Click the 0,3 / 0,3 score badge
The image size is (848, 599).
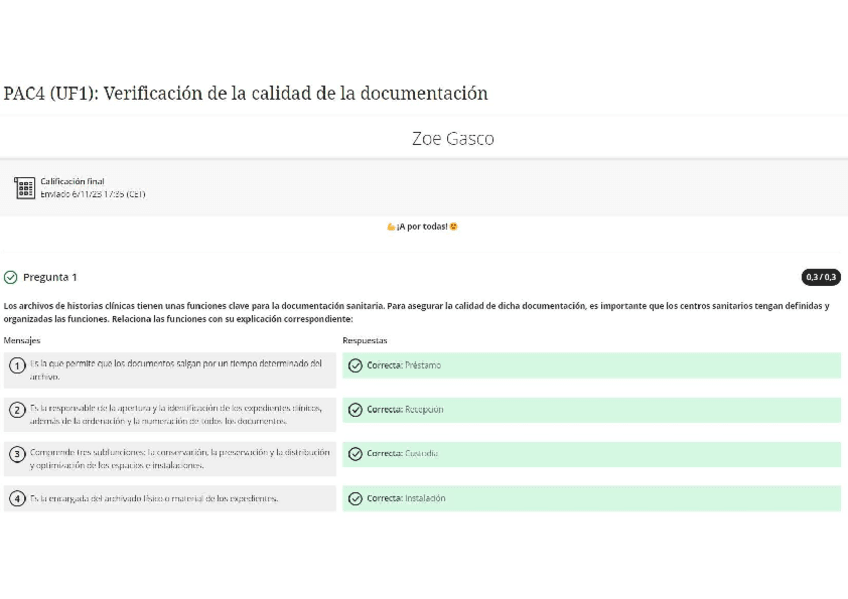821,277
